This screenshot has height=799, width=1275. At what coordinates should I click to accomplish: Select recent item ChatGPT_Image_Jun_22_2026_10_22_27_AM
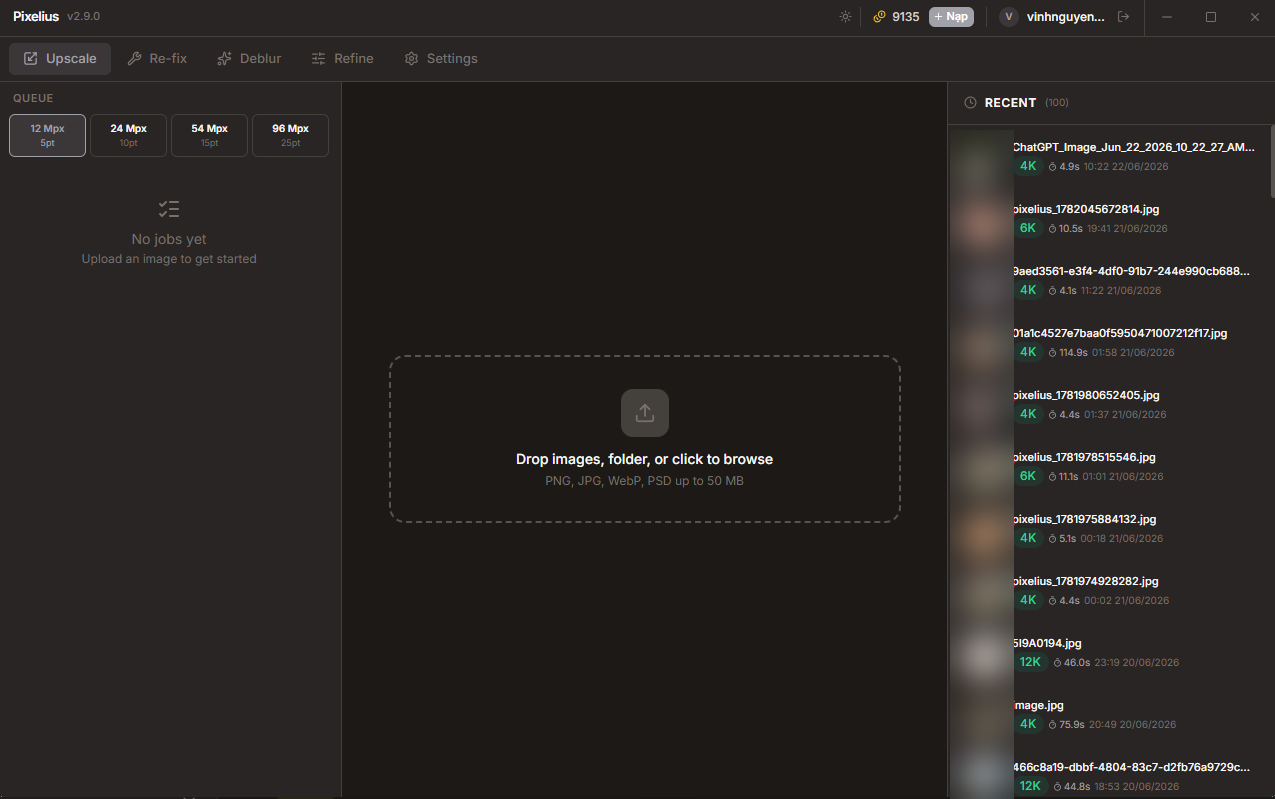point(1108,157)
